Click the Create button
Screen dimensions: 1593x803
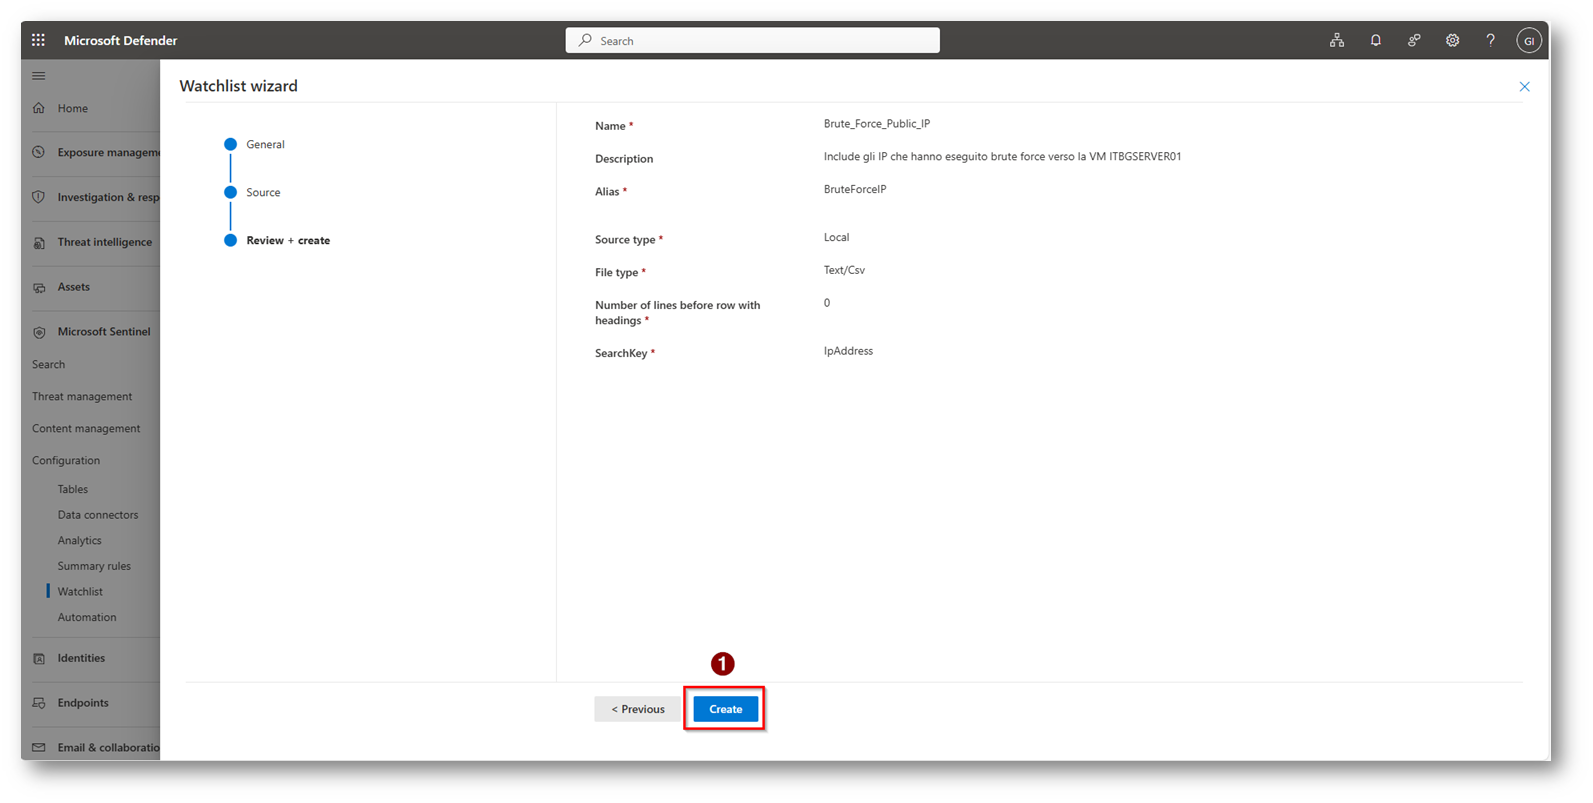tap(726, 709)
